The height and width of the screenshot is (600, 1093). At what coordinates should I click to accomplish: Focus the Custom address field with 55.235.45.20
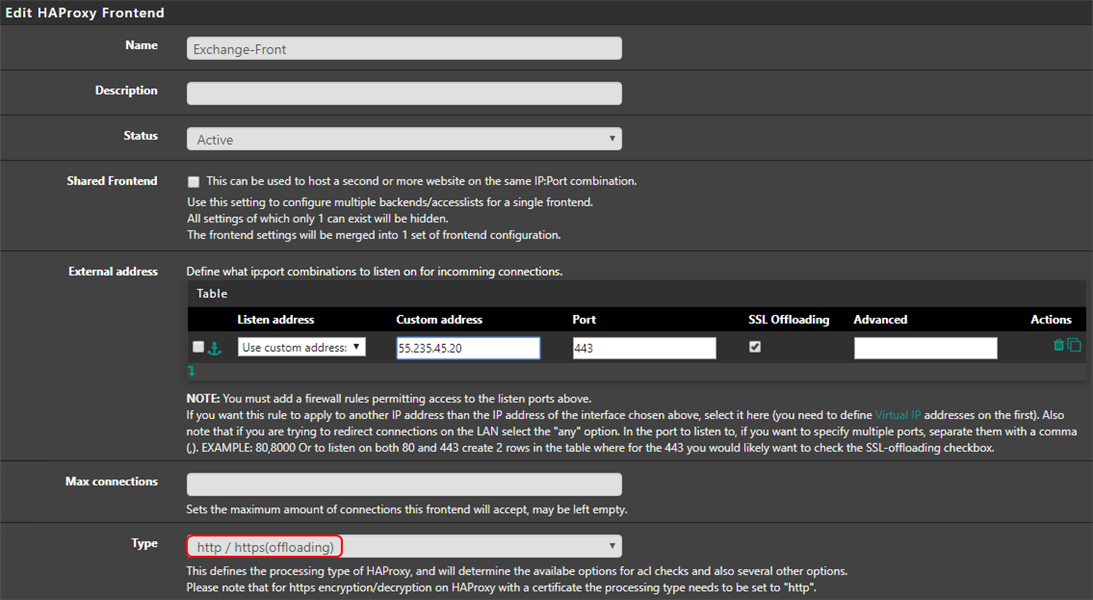[x=468, y=348]
